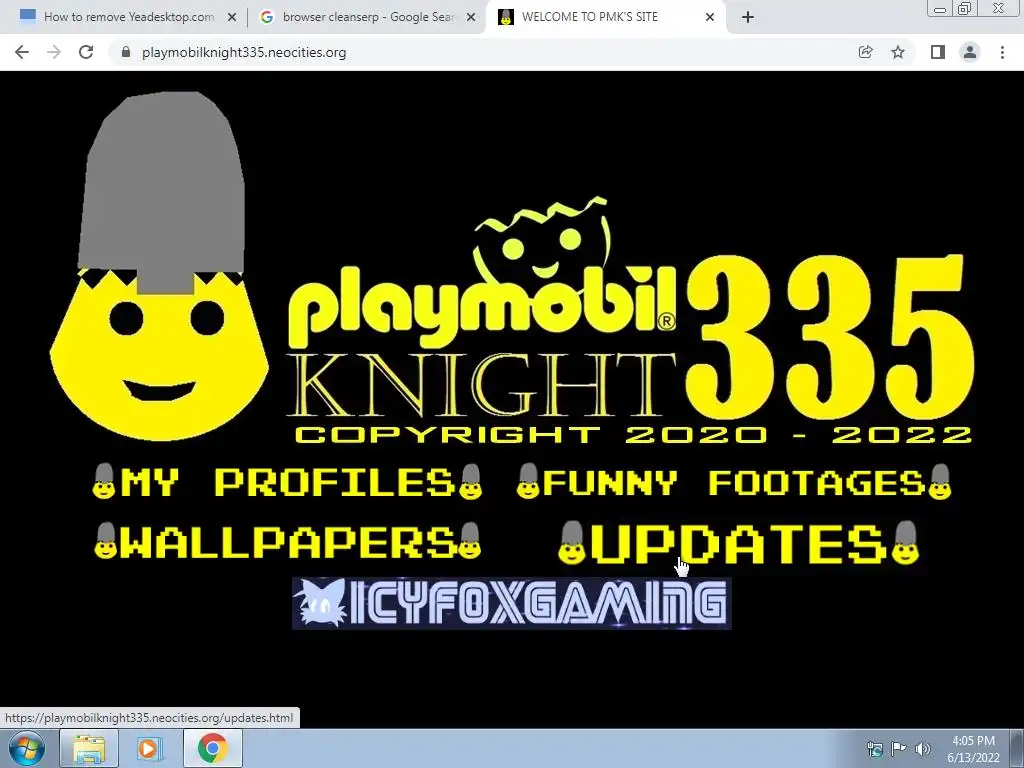Open Windows Explorer from the taskbar
Screen dimensions: 1024x768
coord(89,748)
